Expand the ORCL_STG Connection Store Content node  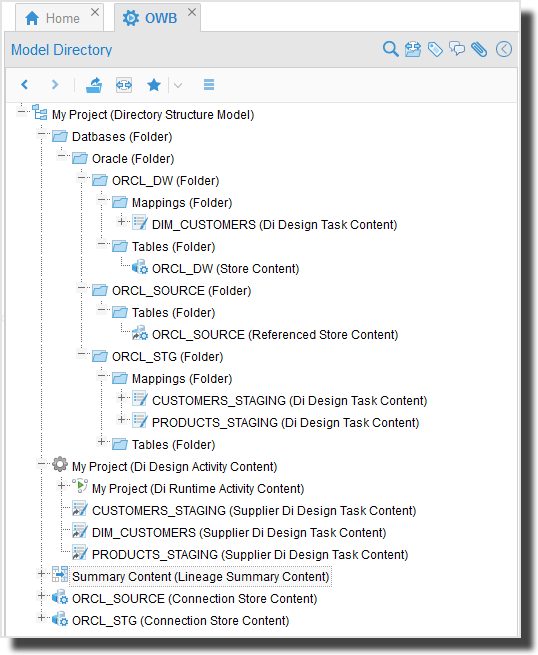coord(41,617)
